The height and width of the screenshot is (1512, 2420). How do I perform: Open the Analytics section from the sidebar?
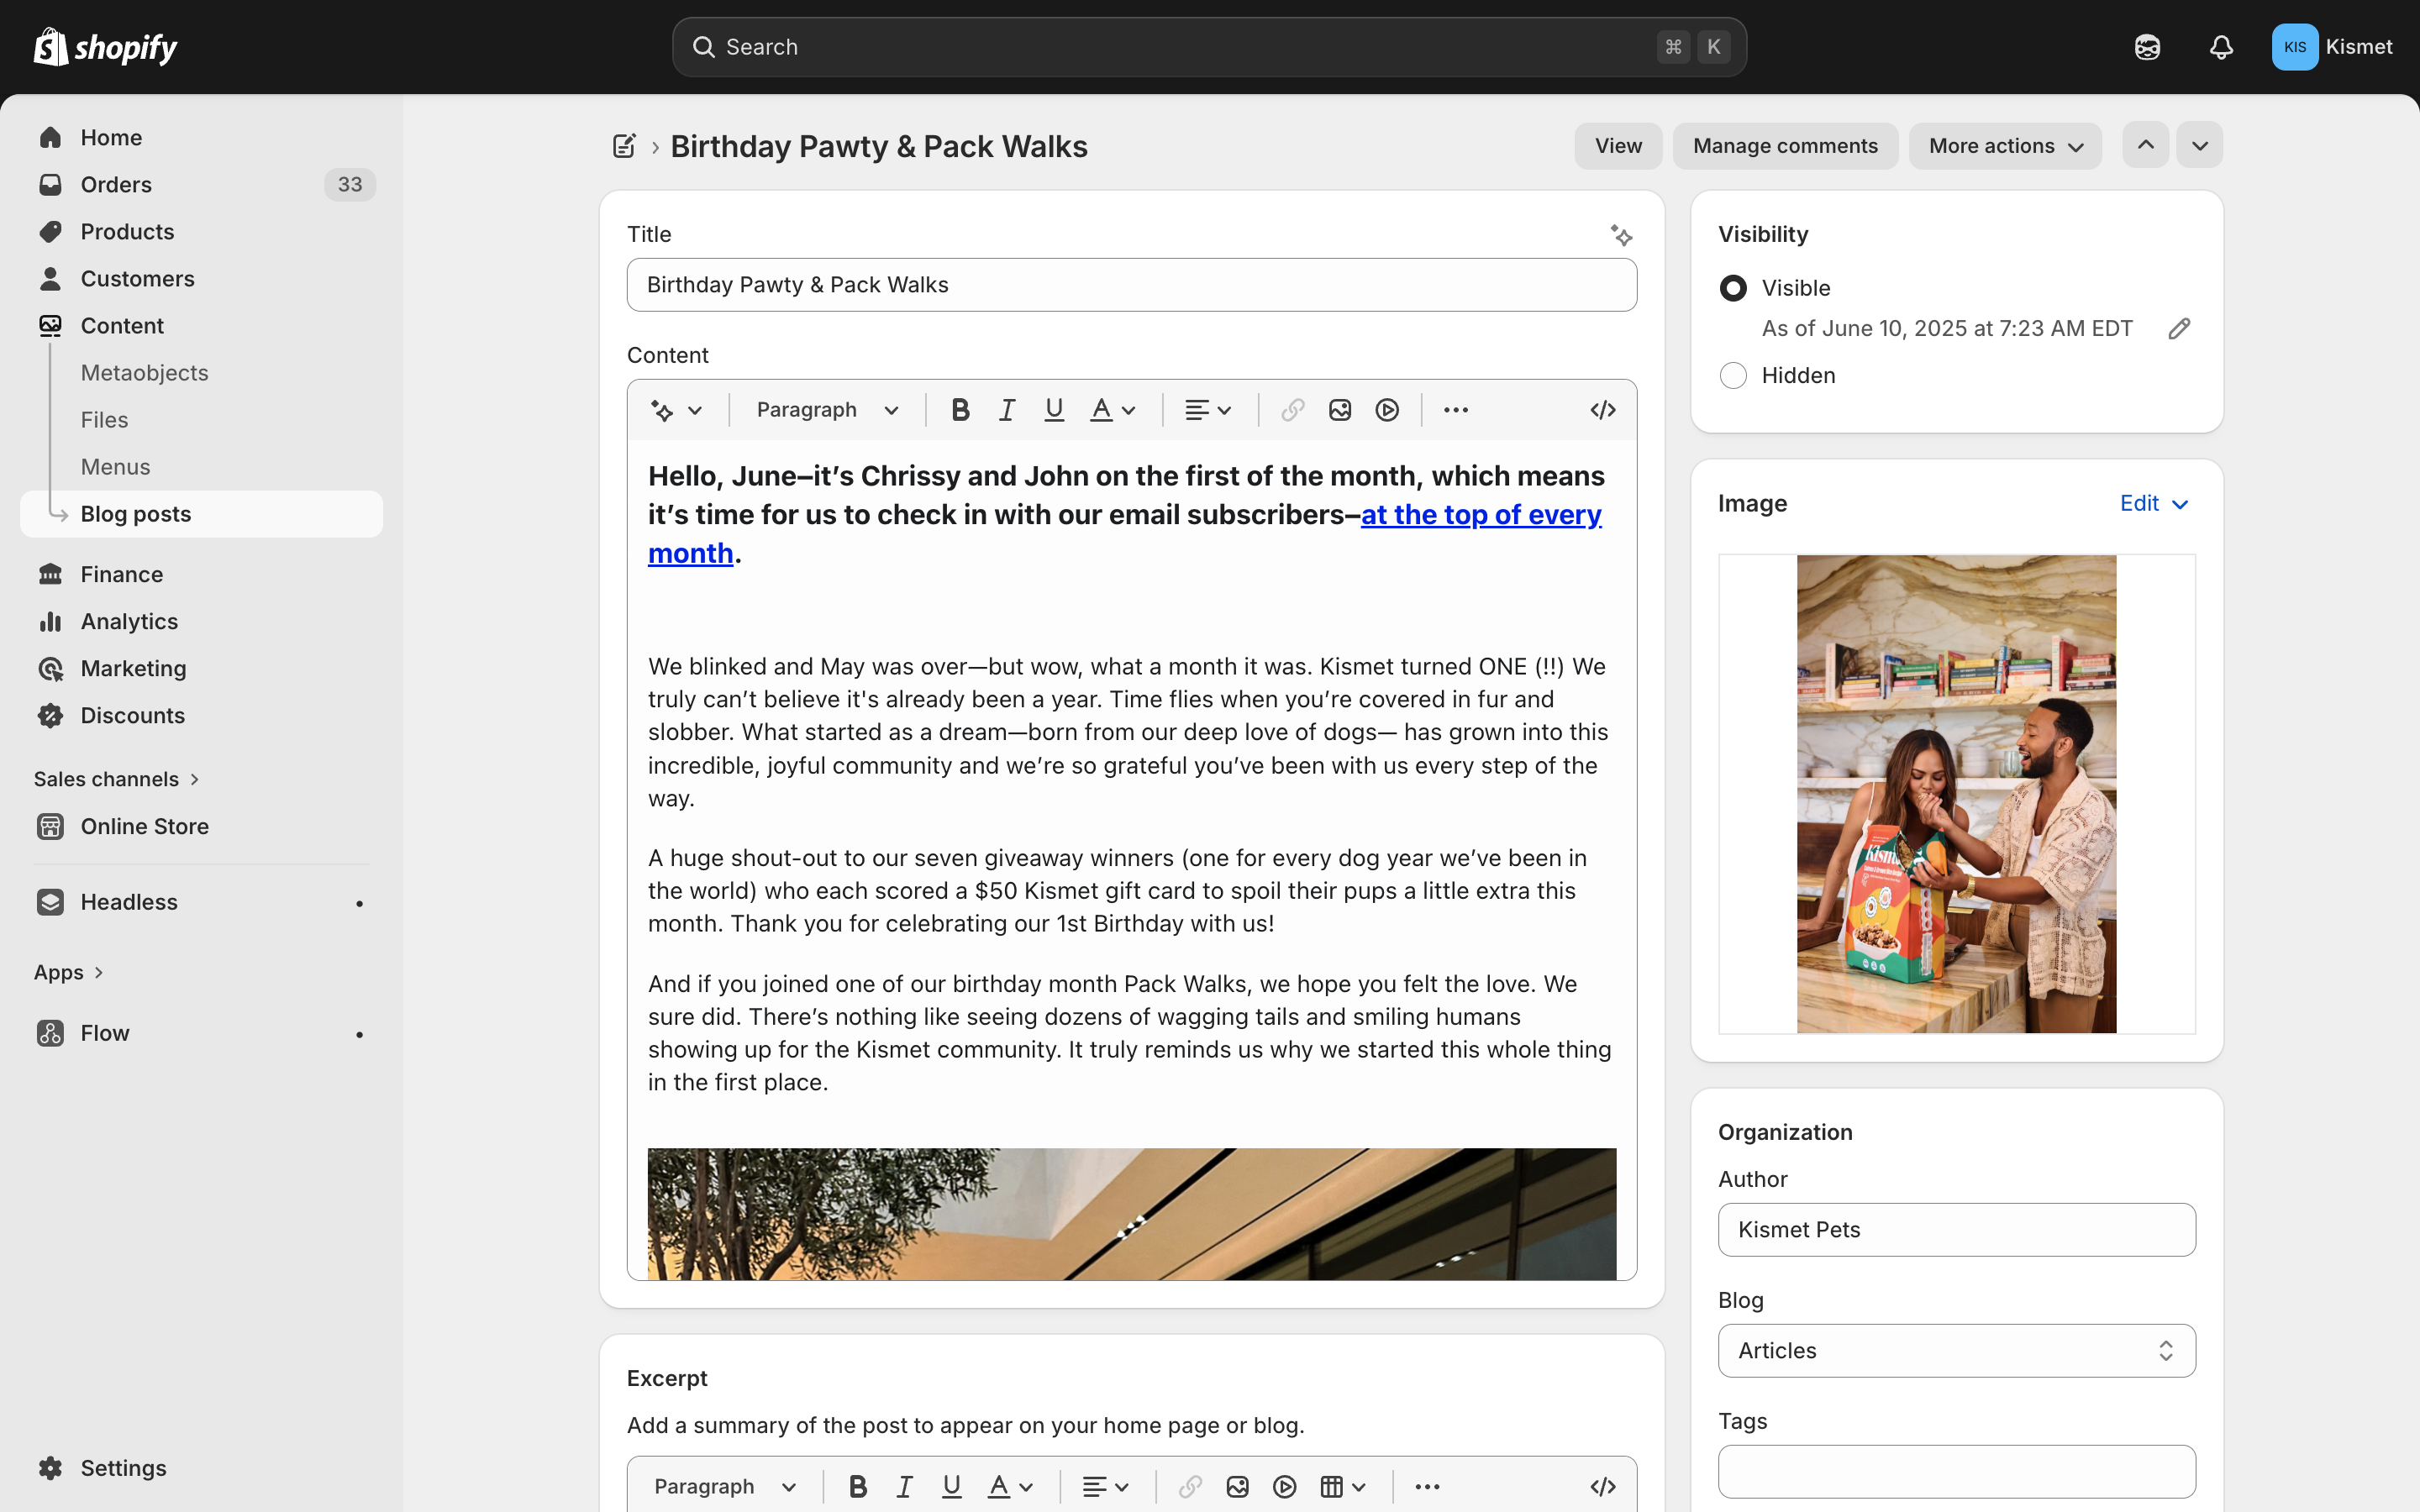(x=129, y=621)
